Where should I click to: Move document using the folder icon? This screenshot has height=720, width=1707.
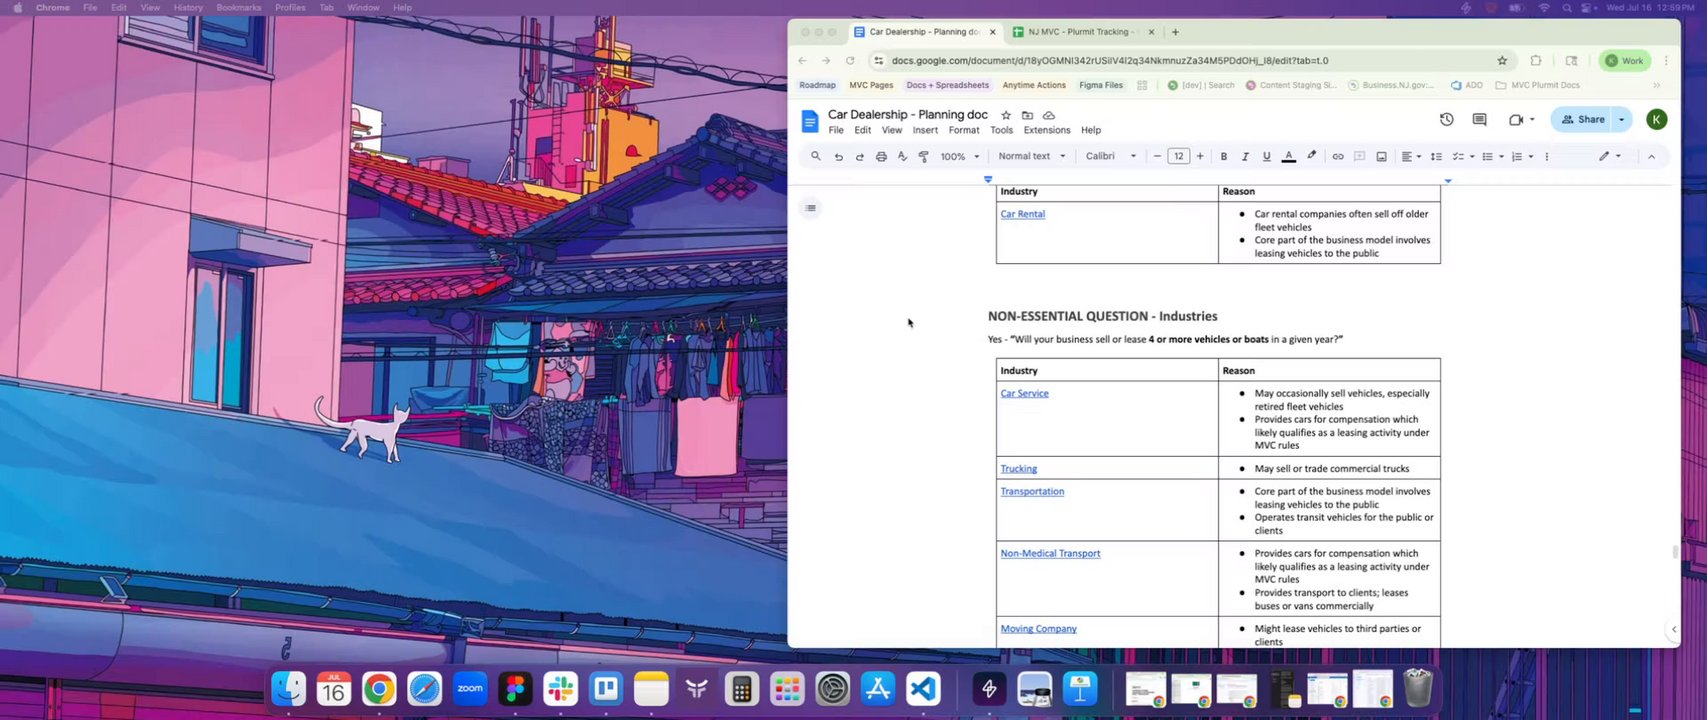coord(1027,115)
